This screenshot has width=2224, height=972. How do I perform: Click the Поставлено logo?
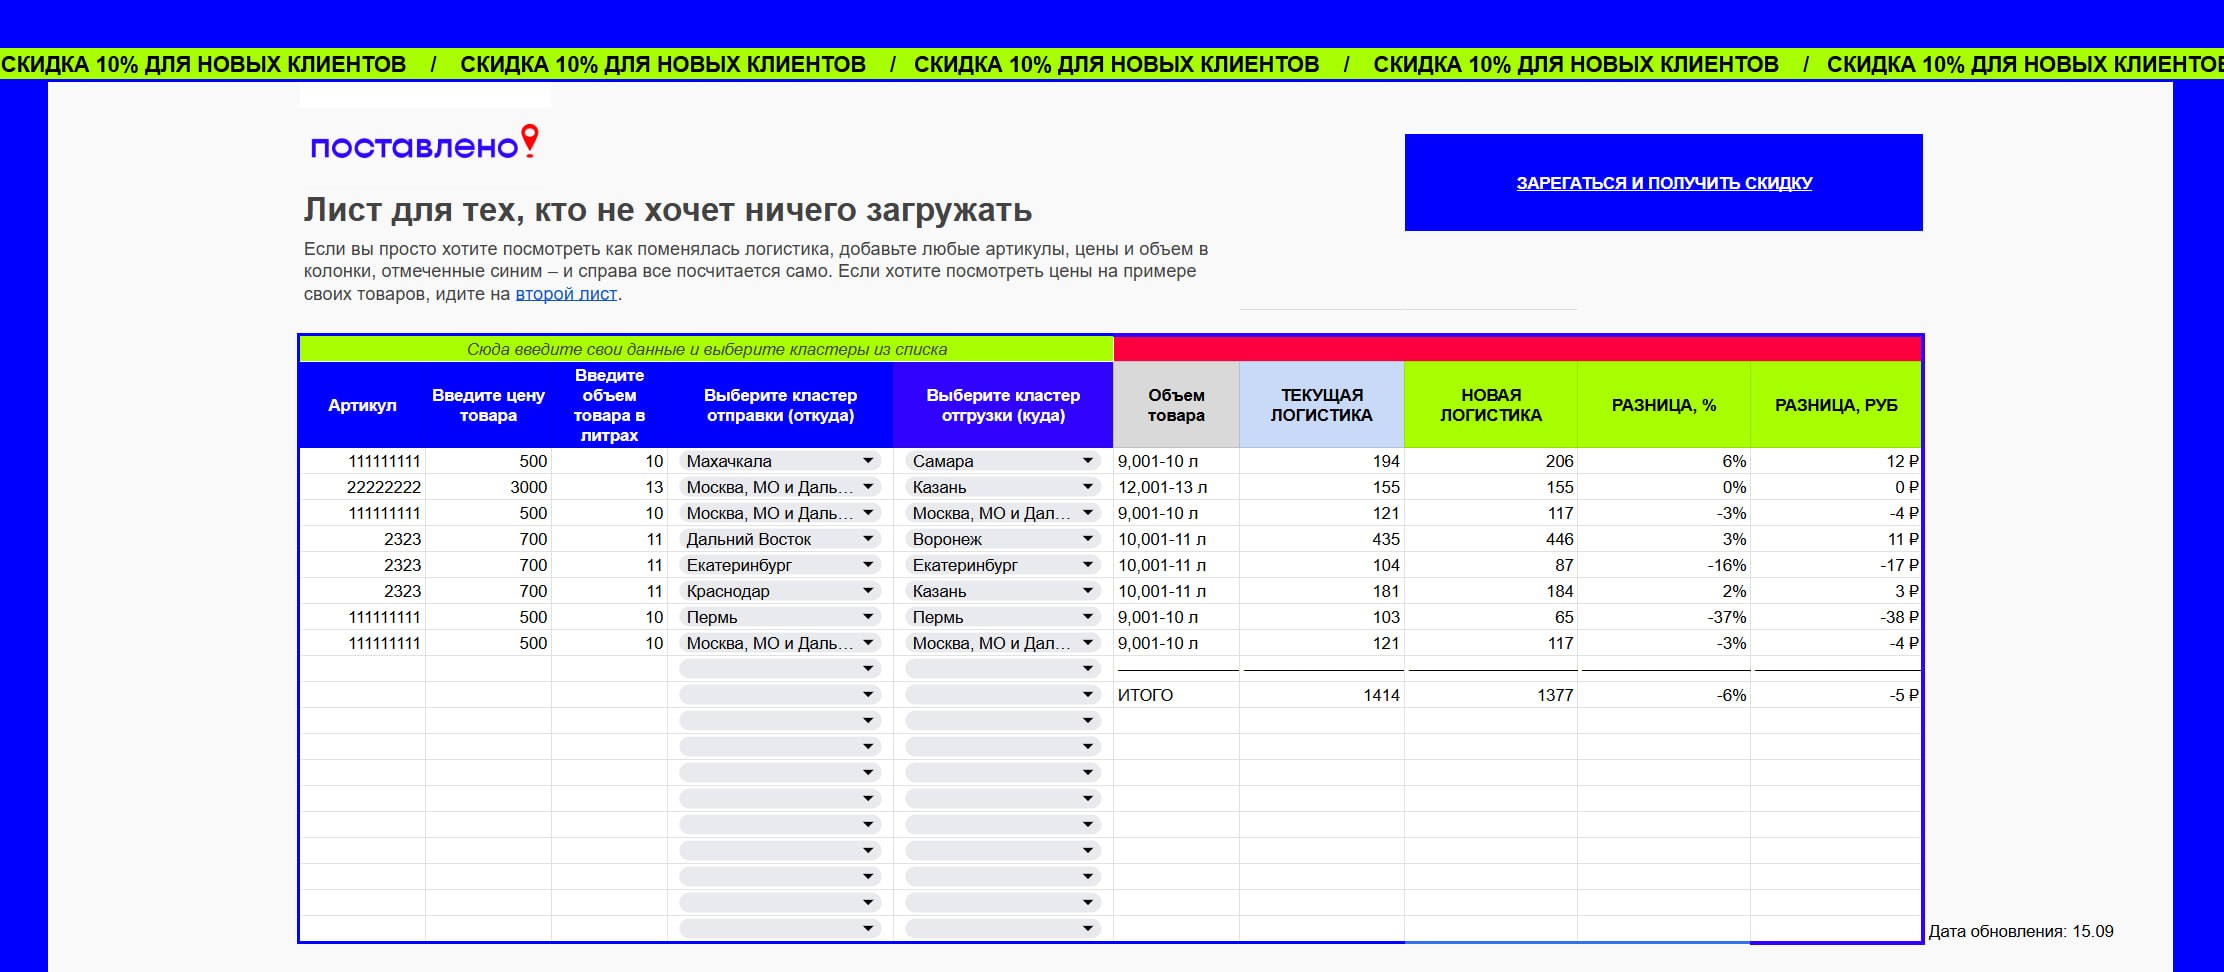425,143
